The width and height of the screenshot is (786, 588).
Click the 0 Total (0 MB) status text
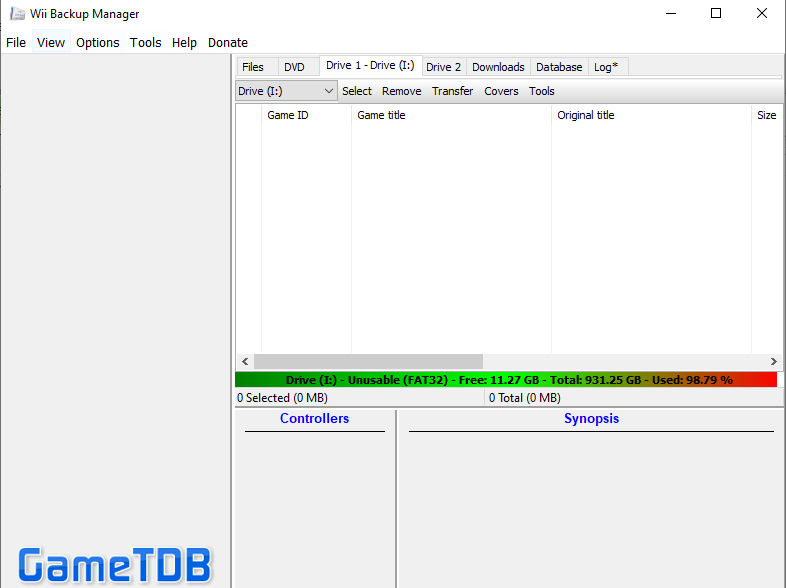pos(524,398)
